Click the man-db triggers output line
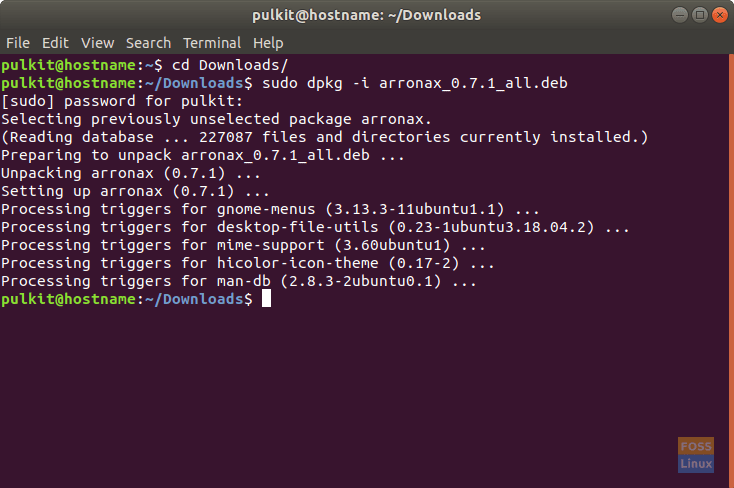The height and width of the screenshot is (488, 734). 239,281
